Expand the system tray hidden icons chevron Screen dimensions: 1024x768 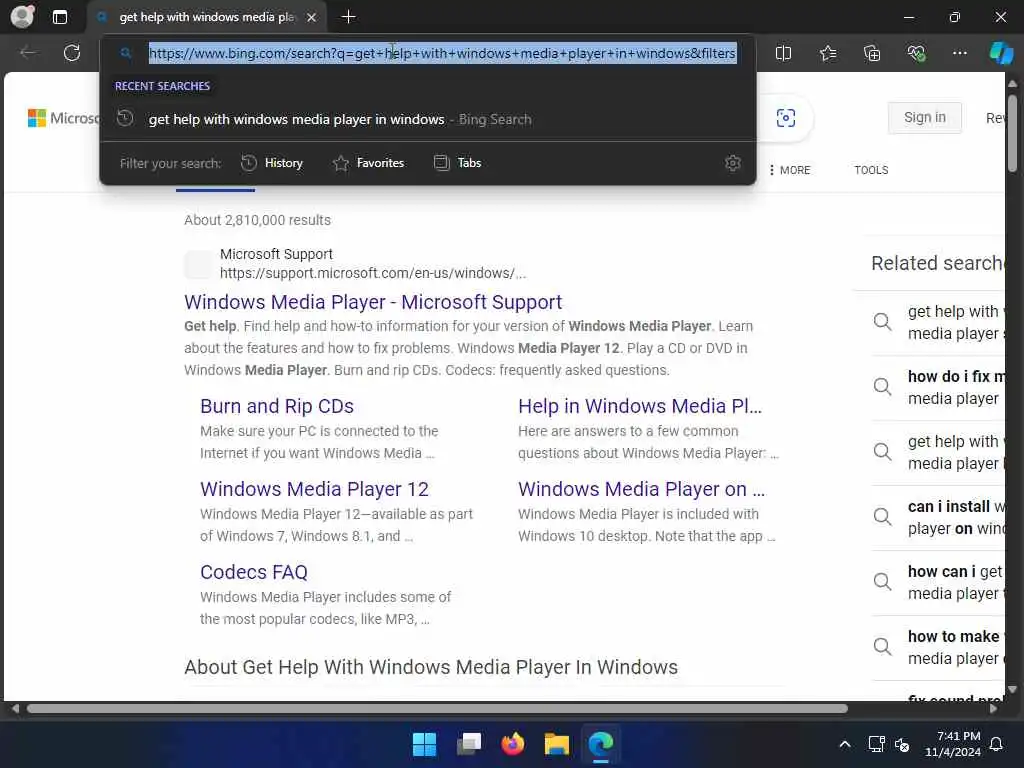(844, 744)
